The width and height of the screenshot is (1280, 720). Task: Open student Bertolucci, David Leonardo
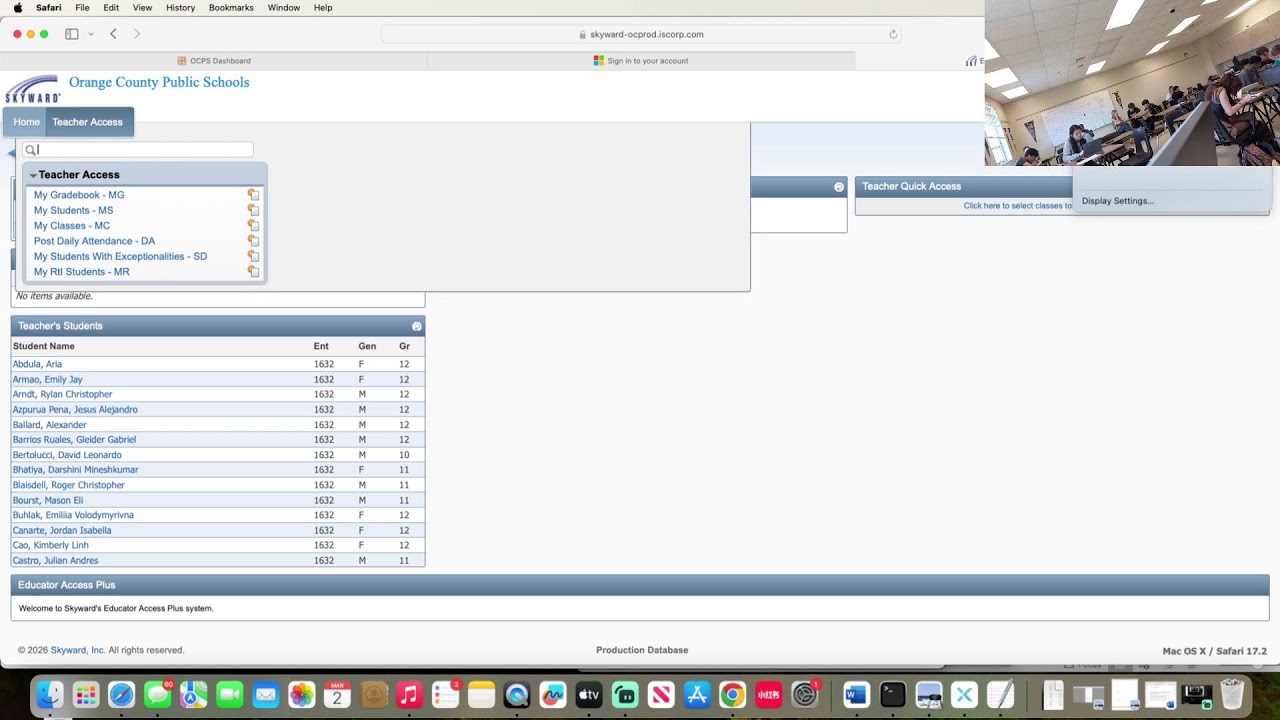[x=67, y=455]
